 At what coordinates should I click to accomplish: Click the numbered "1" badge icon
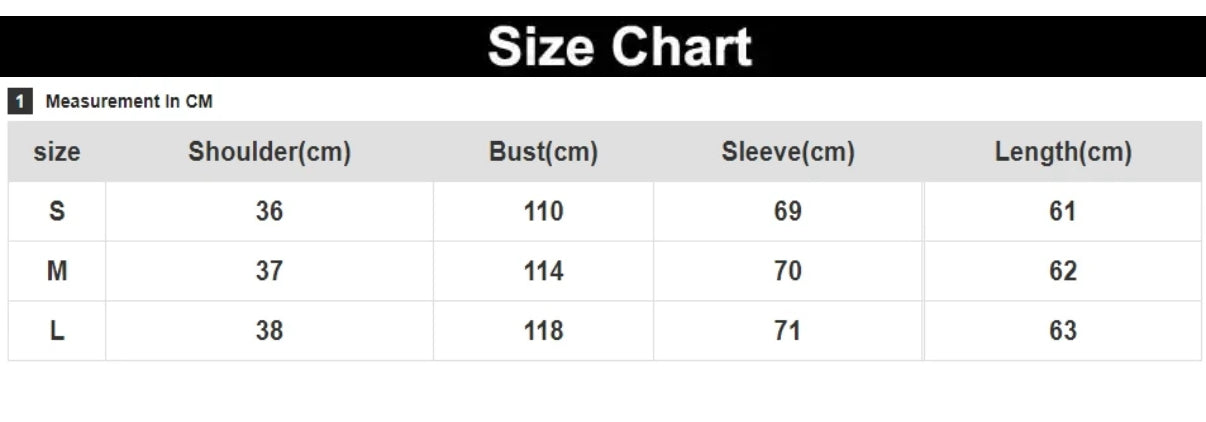click(x=20, y=101)
